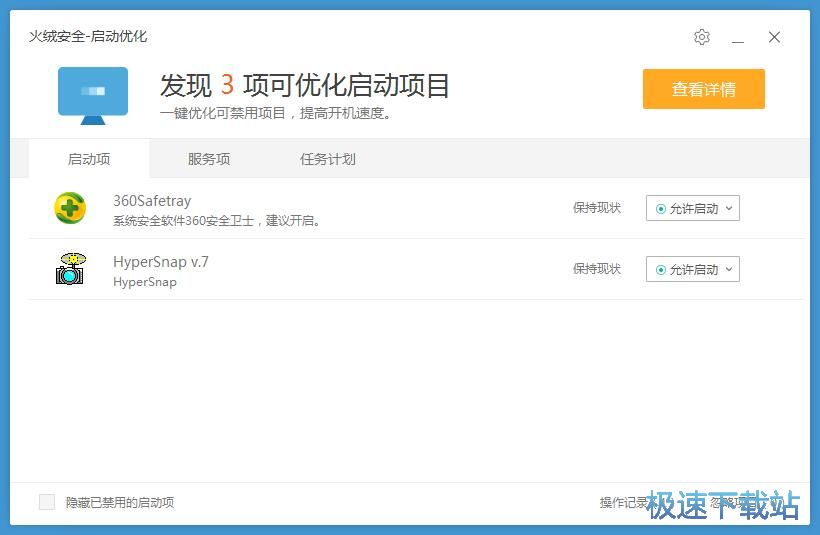Image resolution: width=820 pixels, height=535 pixels.
Task: Open the 允许启动 dropdown for HyperSnap v.7
Action: tap(692, 269)
